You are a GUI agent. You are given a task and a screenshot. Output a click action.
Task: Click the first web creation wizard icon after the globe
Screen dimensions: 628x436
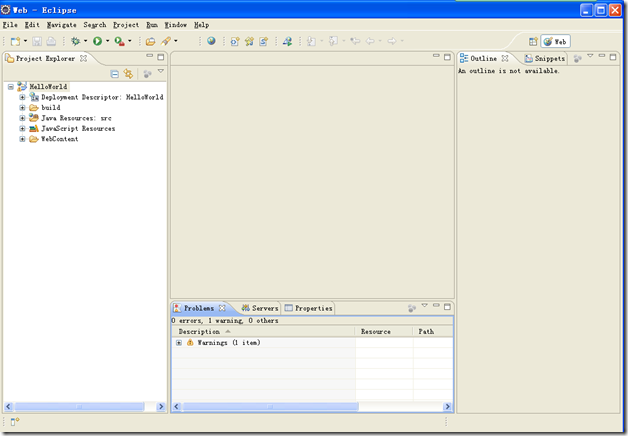tap(235, 41)
